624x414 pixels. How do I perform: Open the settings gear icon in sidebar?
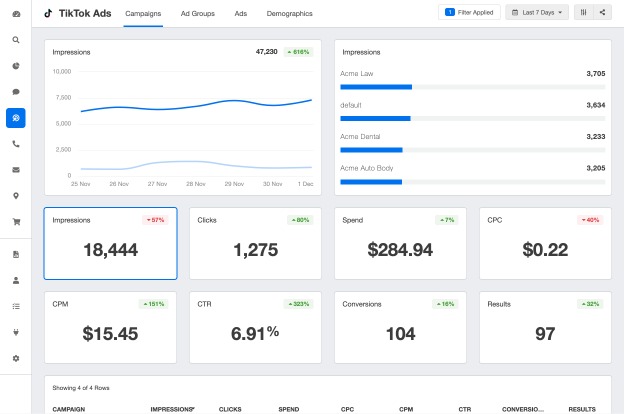[16, 358]
